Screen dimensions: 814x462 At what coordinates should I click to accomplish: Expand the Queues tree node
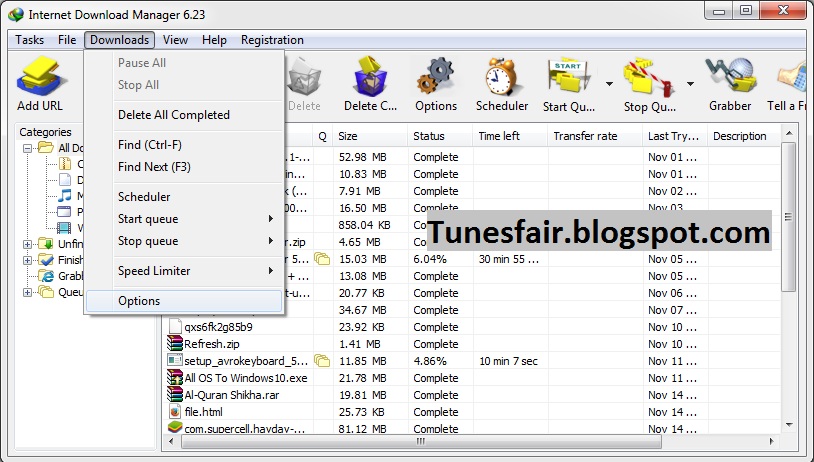[28, 292]
